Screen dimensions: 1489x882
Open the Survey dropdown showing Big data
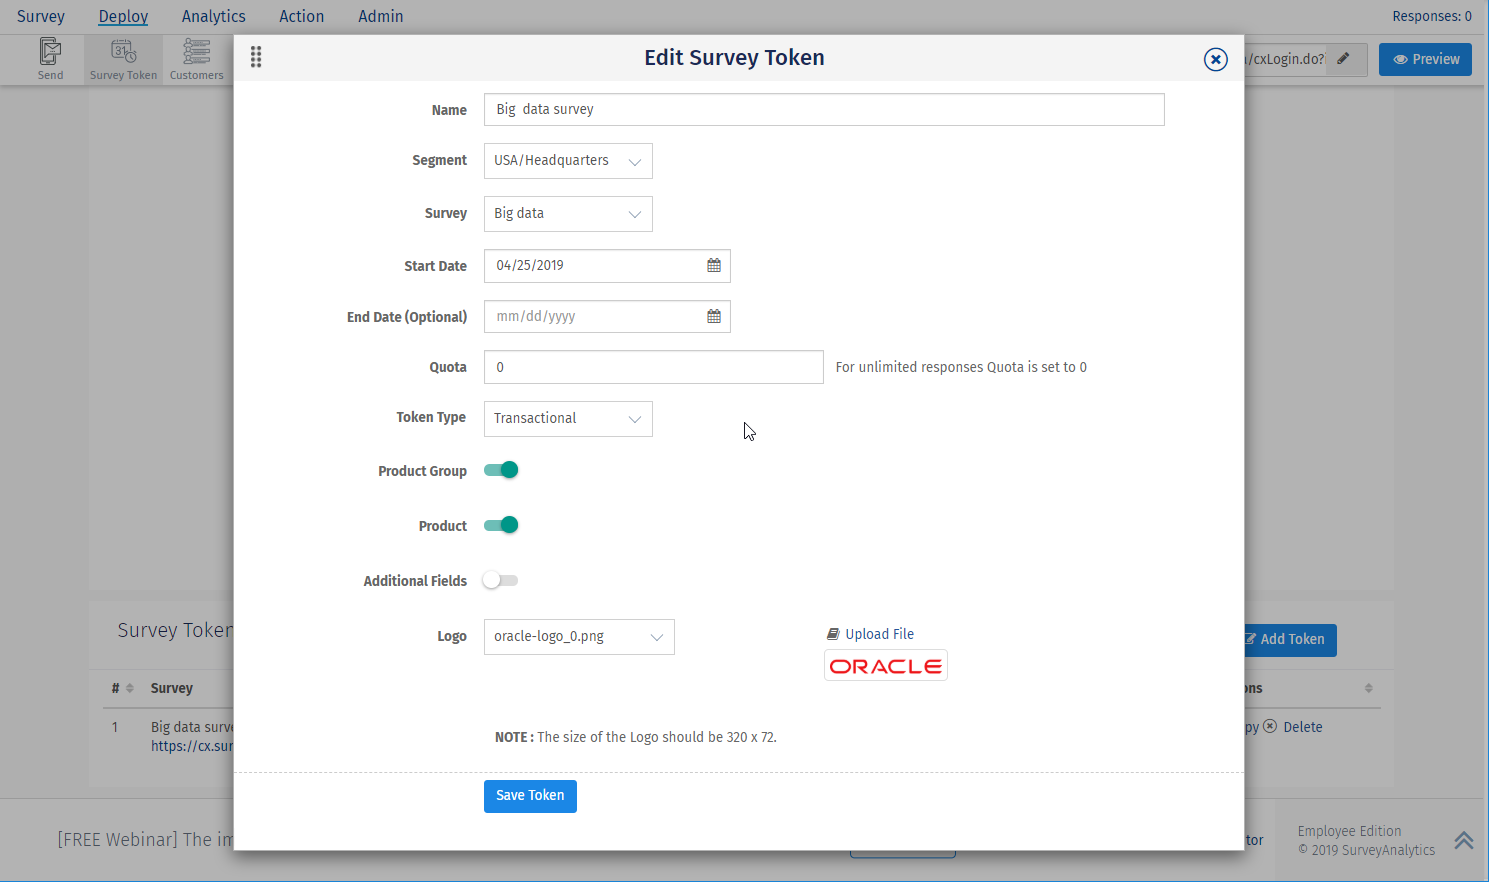(567, 213)
